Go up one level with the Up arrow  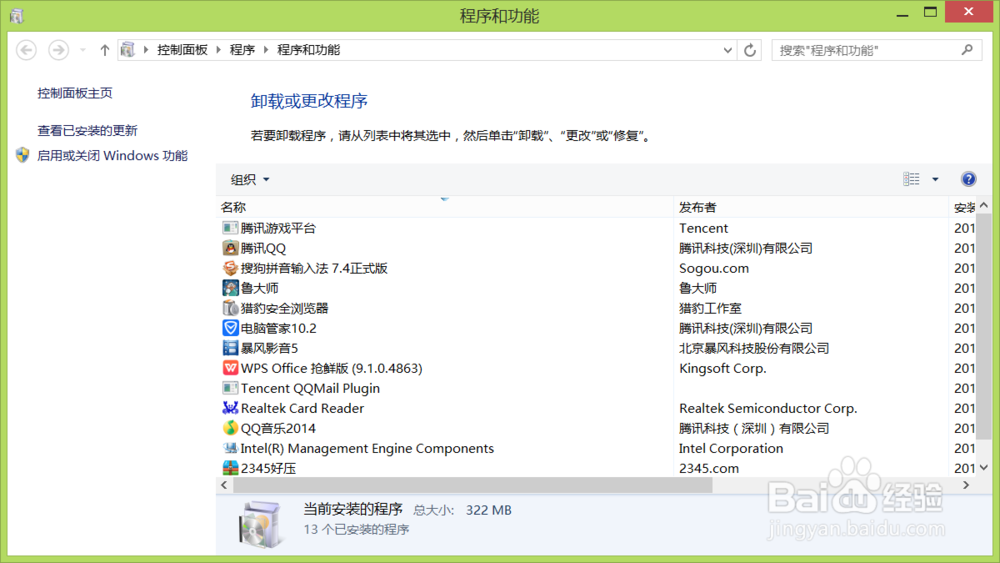click(x=105, y=50)
